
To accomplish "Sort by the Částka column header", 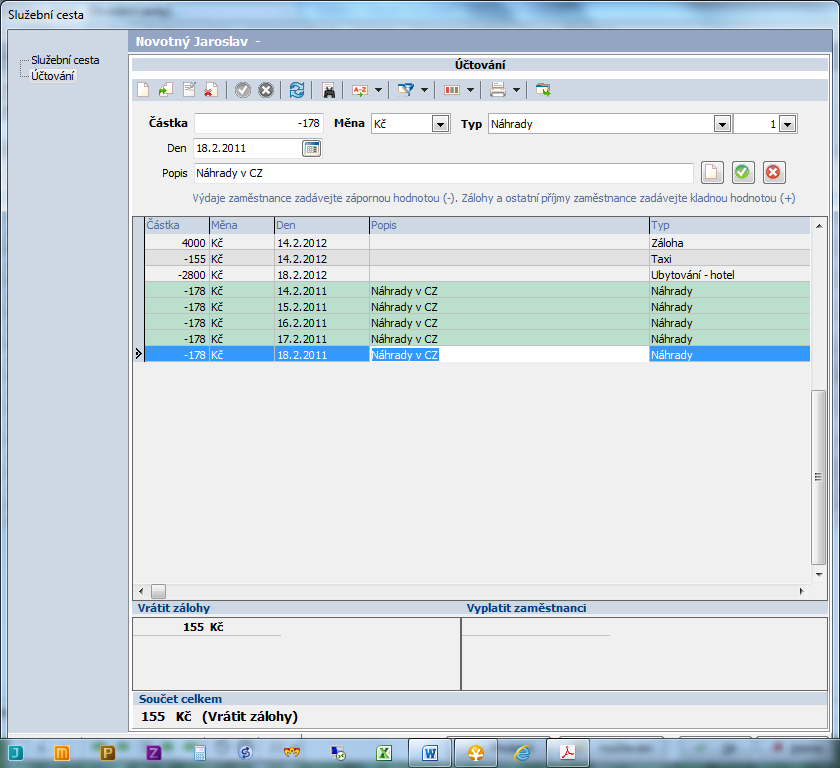I will [177, 225].
